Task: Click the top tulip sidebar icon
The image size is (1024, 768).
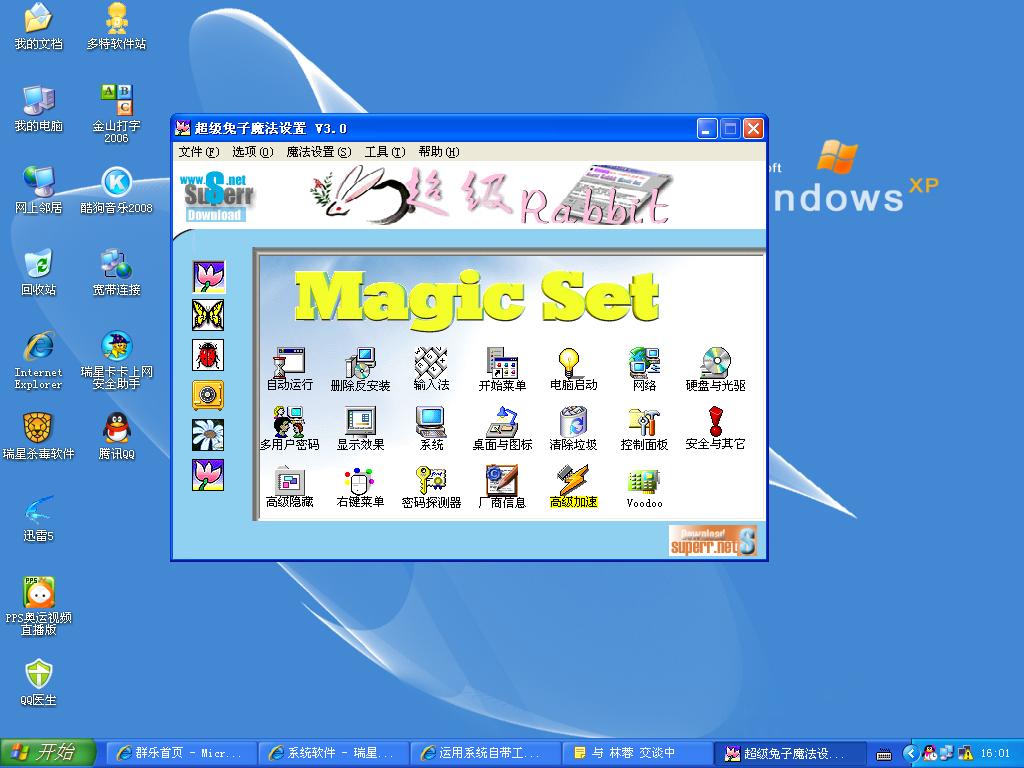Action: coord(208,276)
